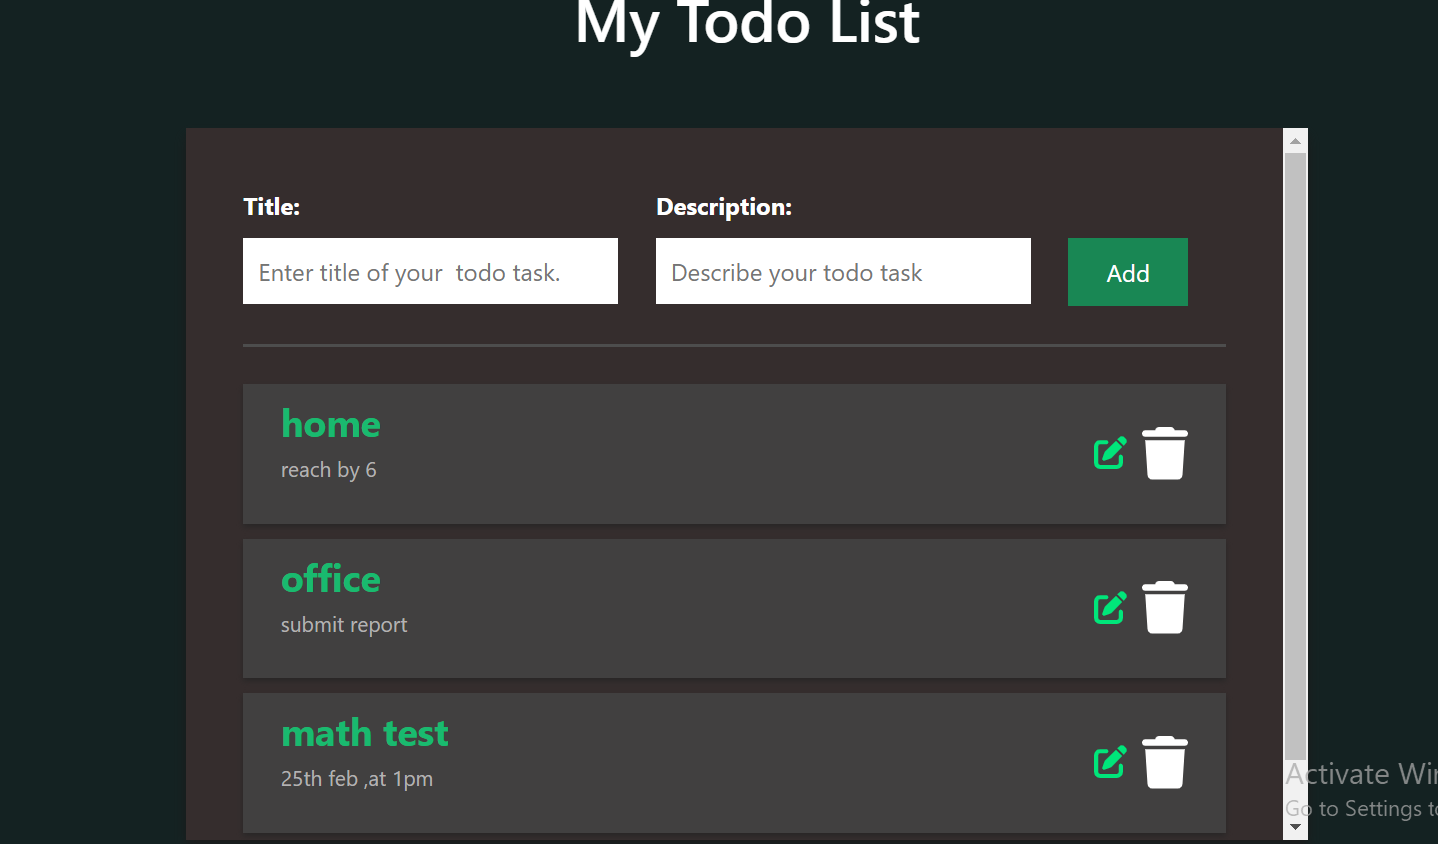The height and width of the screenshot is (844, 1438).
Task: Select the 'office' task title
Action: [x=331, y=578]
